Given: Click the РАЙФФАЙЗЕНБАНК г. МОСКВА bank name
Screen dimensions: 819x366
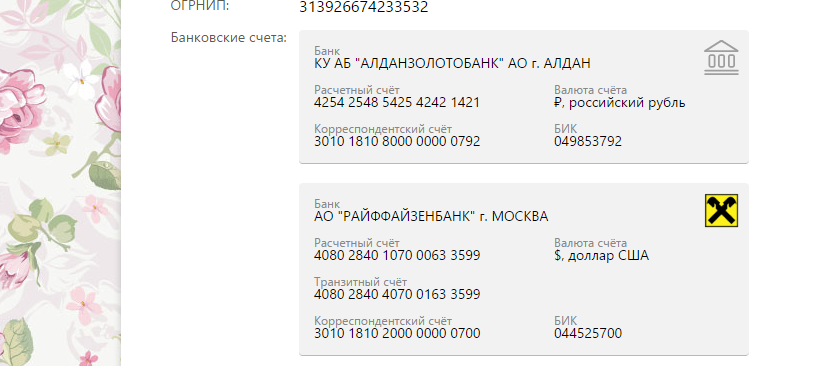Looking at the screenshot, I should [x=431, y=216].
